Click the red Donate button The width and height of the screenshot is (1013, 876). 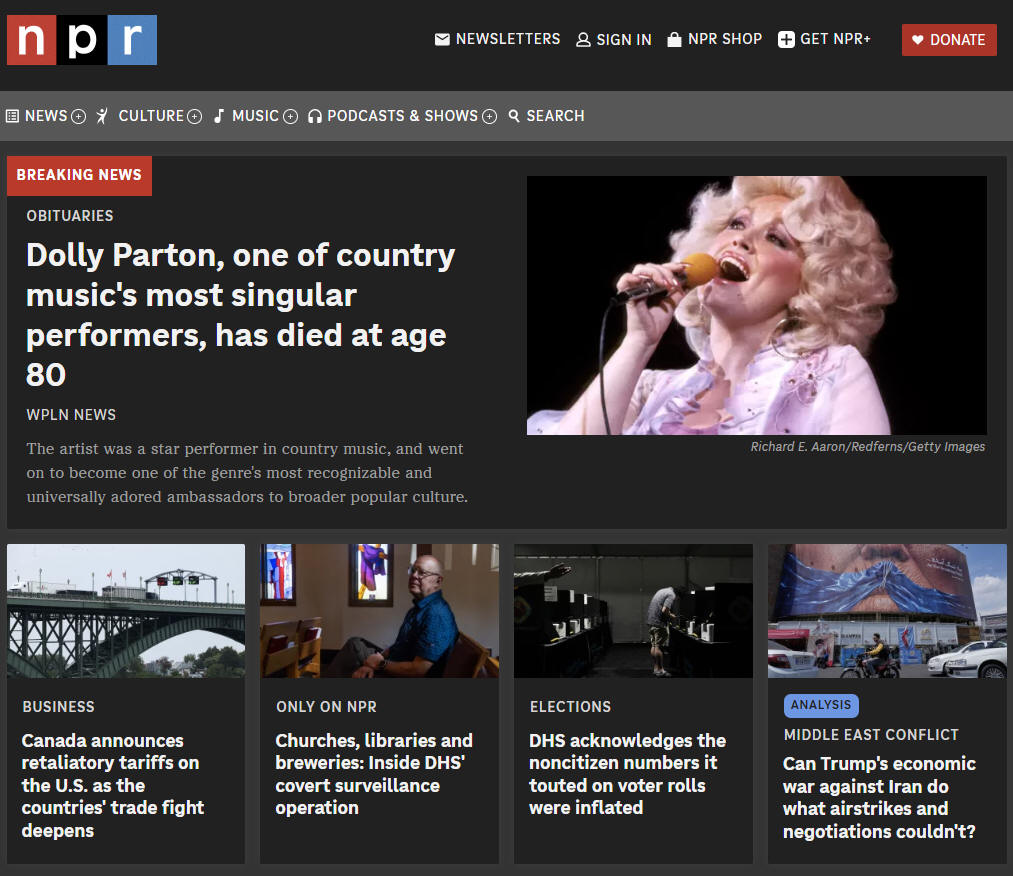949,40
